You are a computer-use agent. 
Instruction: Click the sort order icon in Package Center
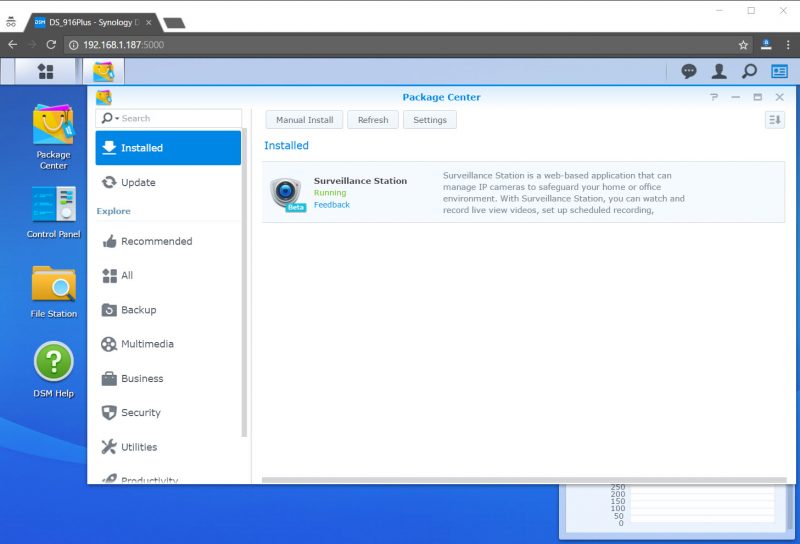(774, 120)
